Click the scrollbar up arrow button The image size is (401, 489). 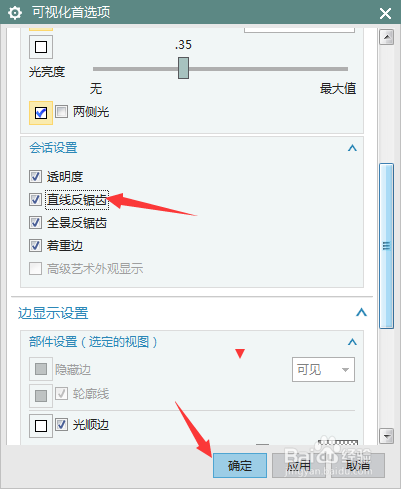tap(387, 37)
